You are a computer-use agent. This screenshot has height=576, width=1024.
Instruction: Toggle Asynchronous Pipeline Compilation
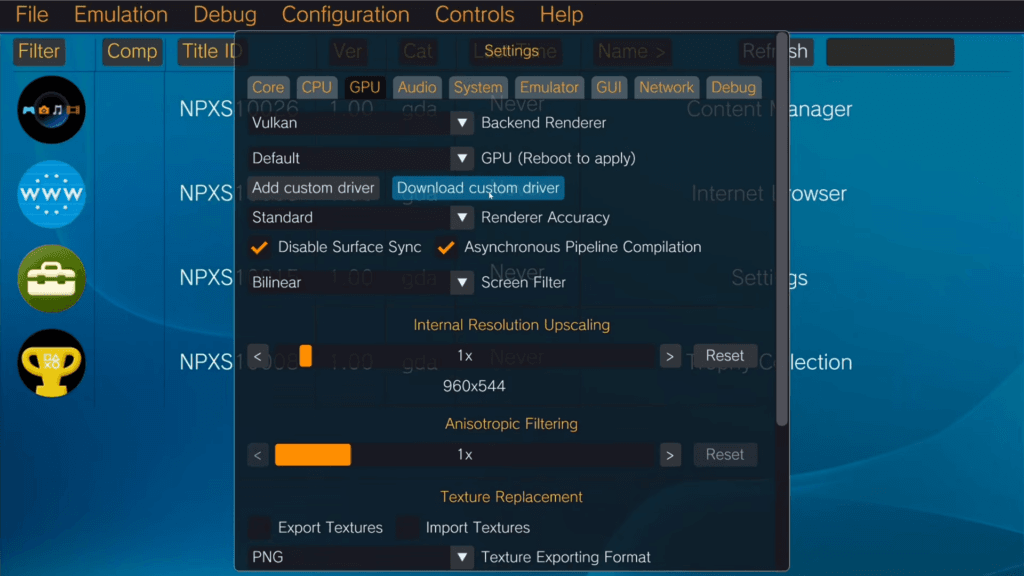click(446, 247)
